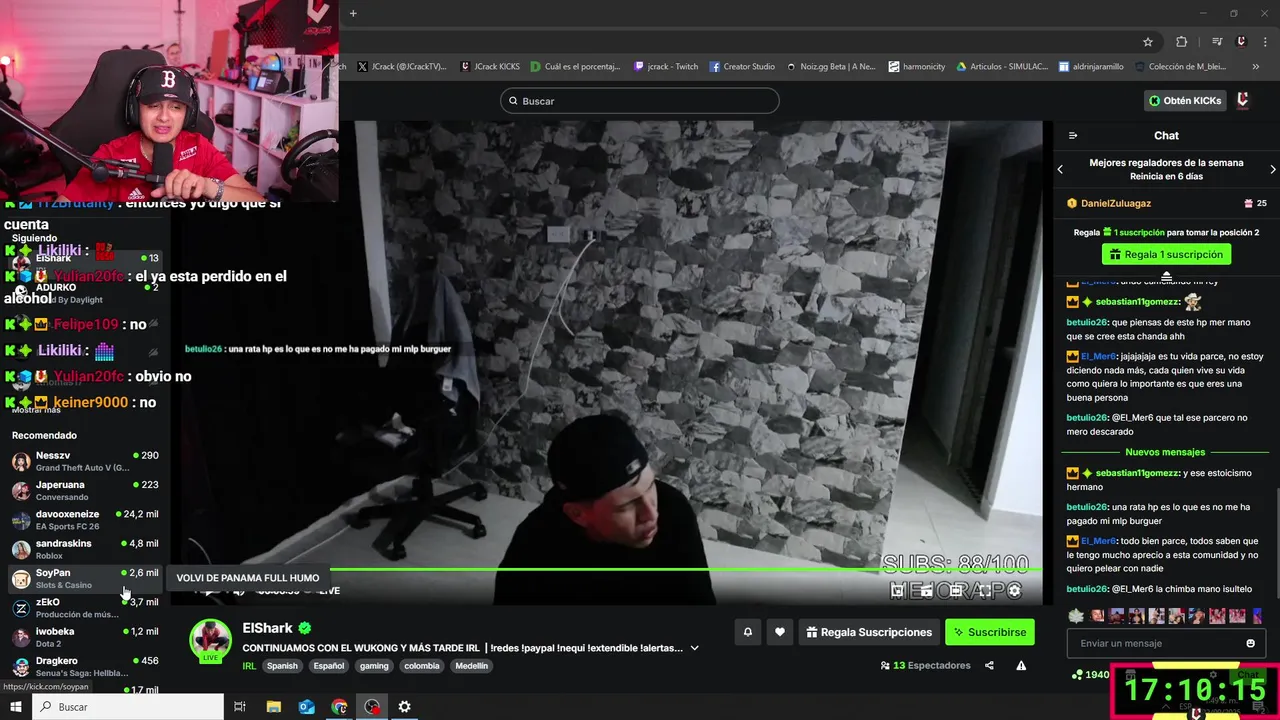Open Nesszv recommended channel

click(x=84, y=461)
